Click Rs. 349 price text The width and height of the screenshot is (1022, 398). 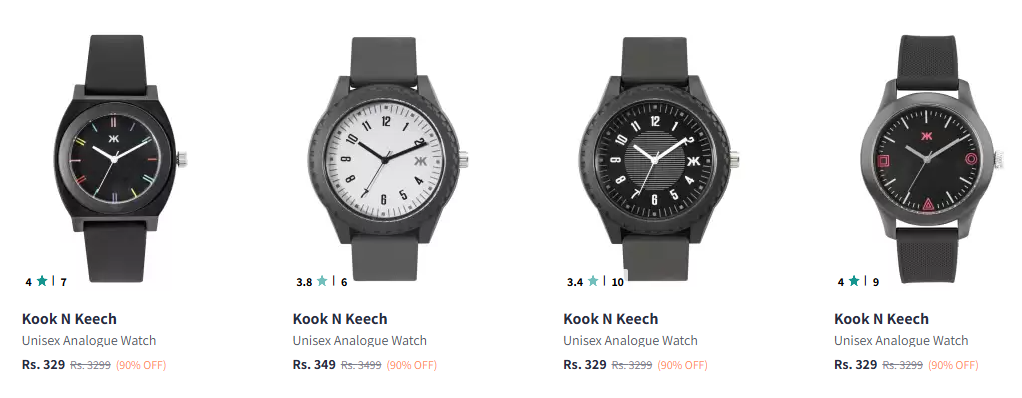click(x=314, y=365)
